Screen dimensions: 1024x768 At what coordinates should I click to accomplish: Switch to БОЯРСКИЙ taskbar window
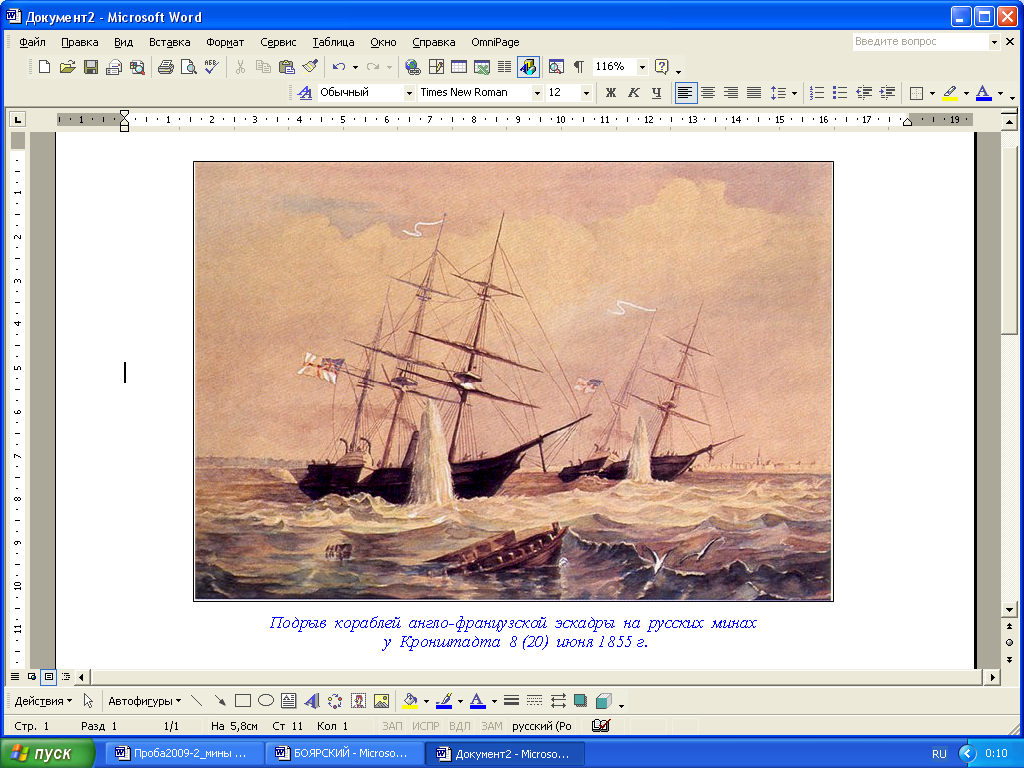tap(345, 754)
